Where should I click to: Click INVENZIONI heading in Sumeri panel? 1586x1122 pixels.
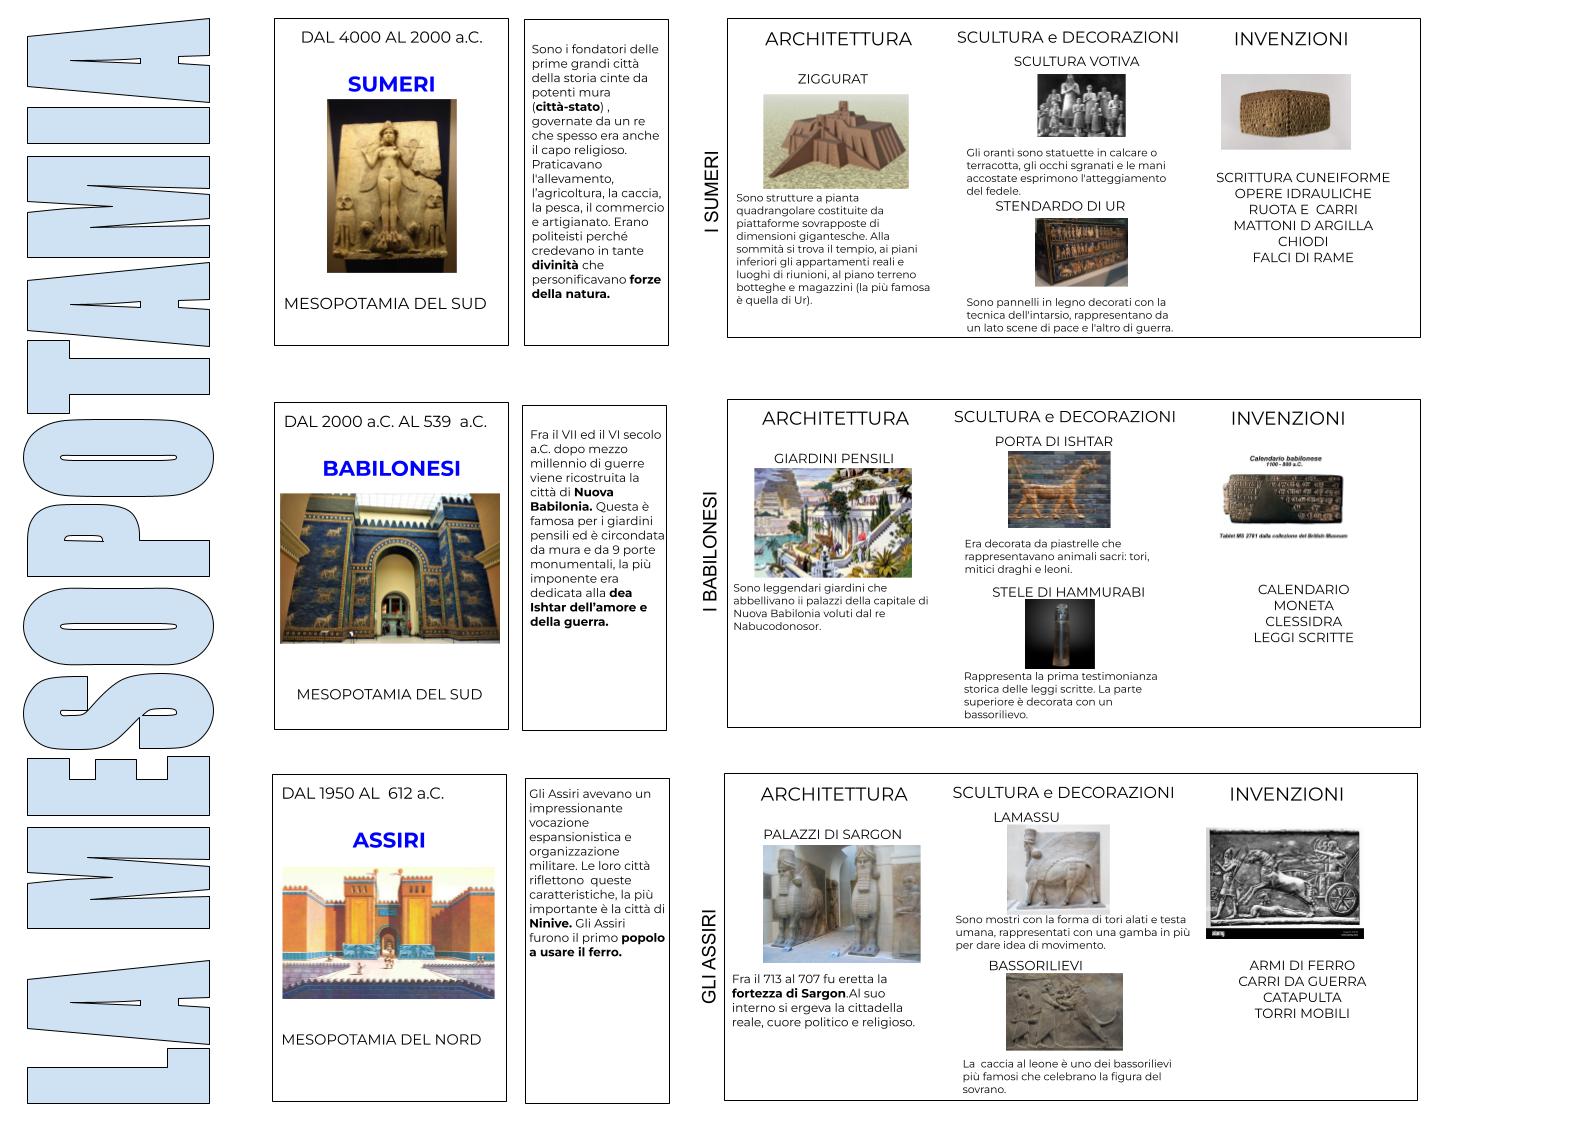(1290, 39)
